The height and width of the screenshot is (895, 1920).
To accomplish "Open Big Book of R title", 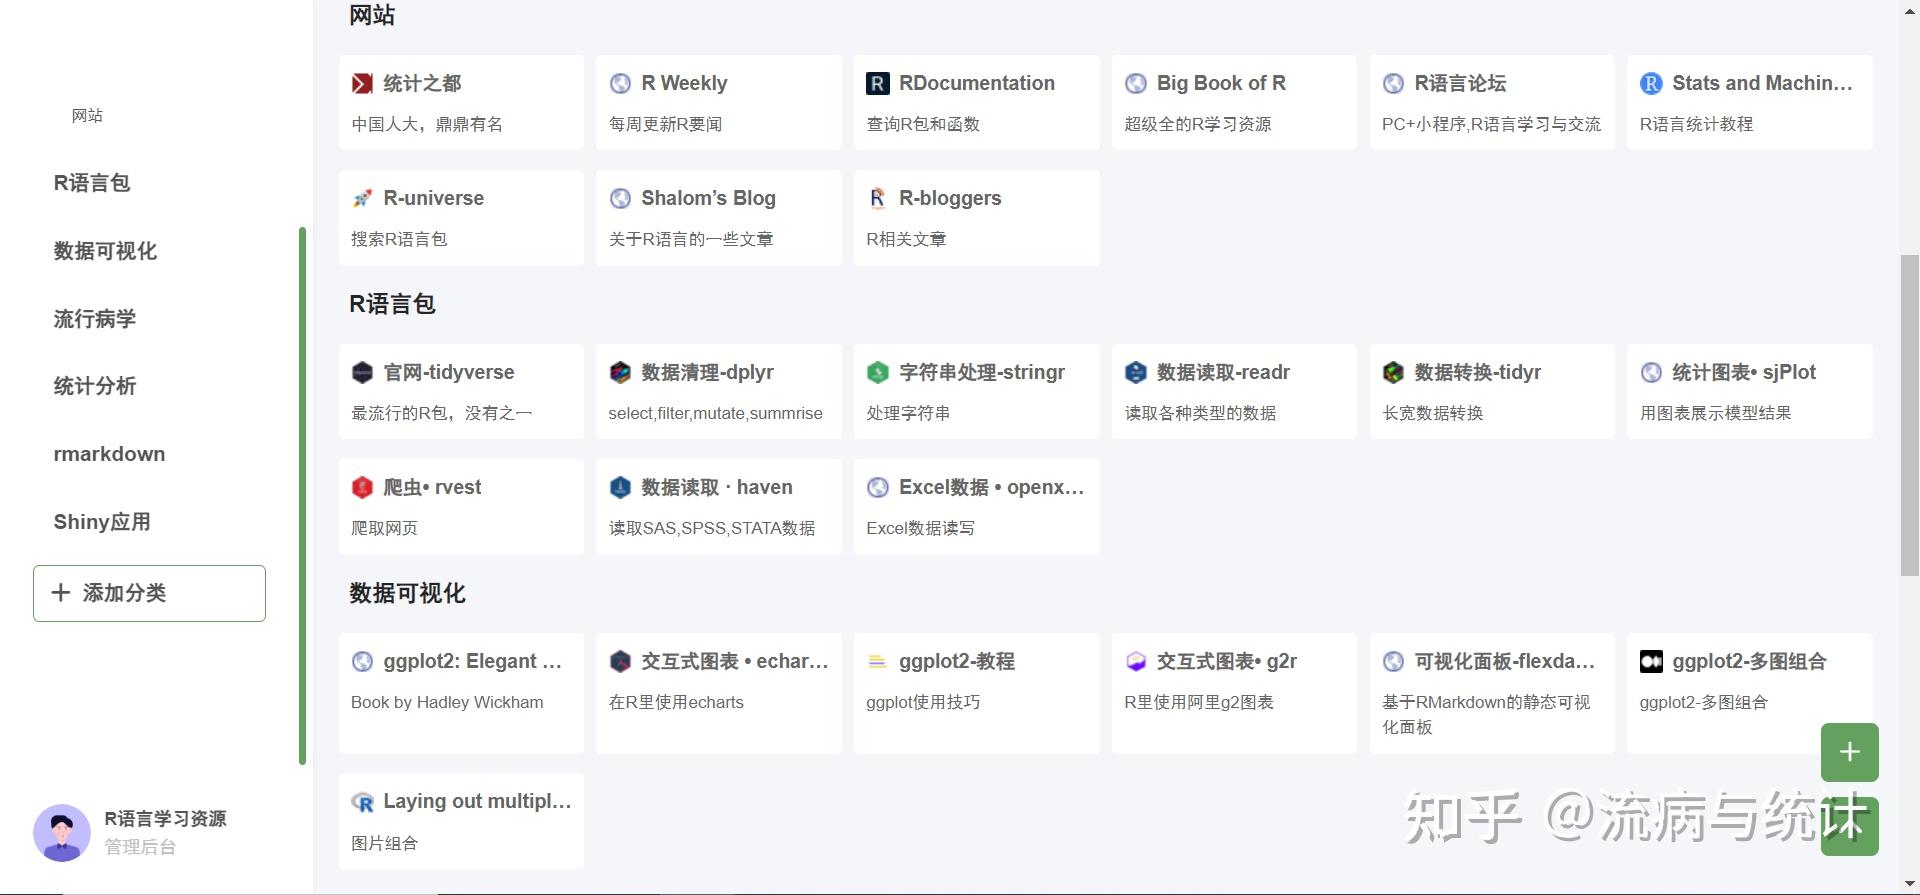I will point(1221,84).
